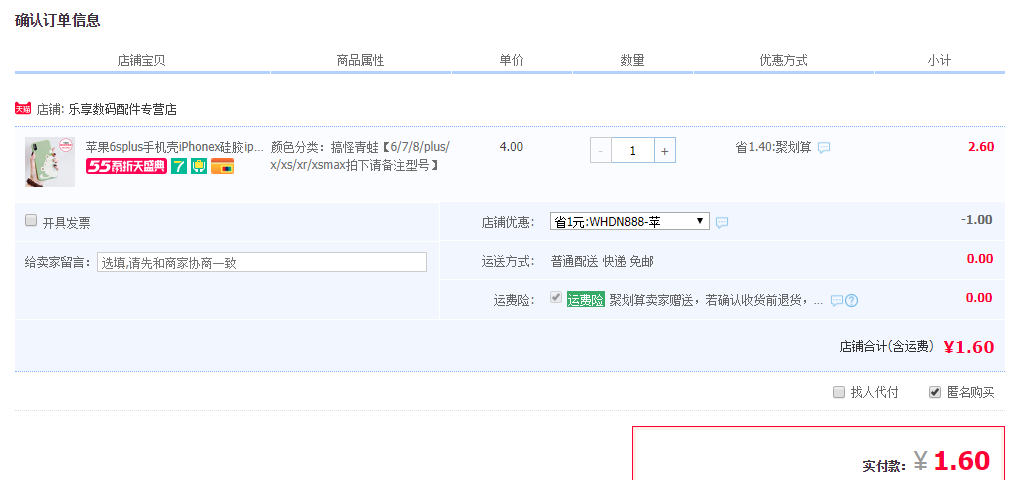Open the 乐享数码配件专营店 shop link

point(122,109)
